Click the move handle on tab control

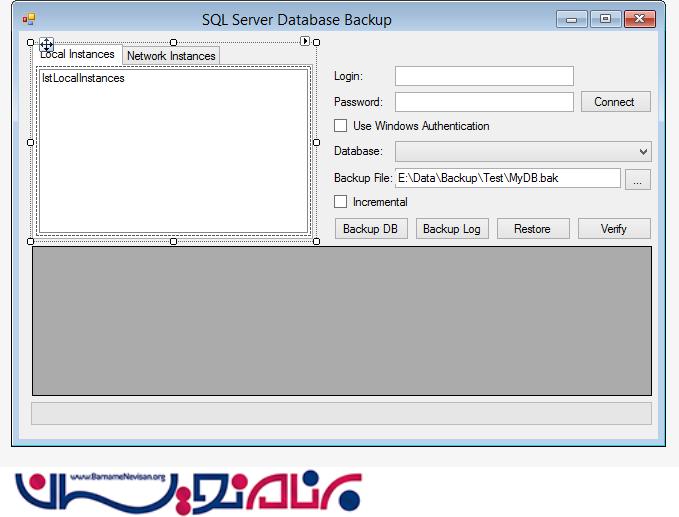[x=46, y=44]
